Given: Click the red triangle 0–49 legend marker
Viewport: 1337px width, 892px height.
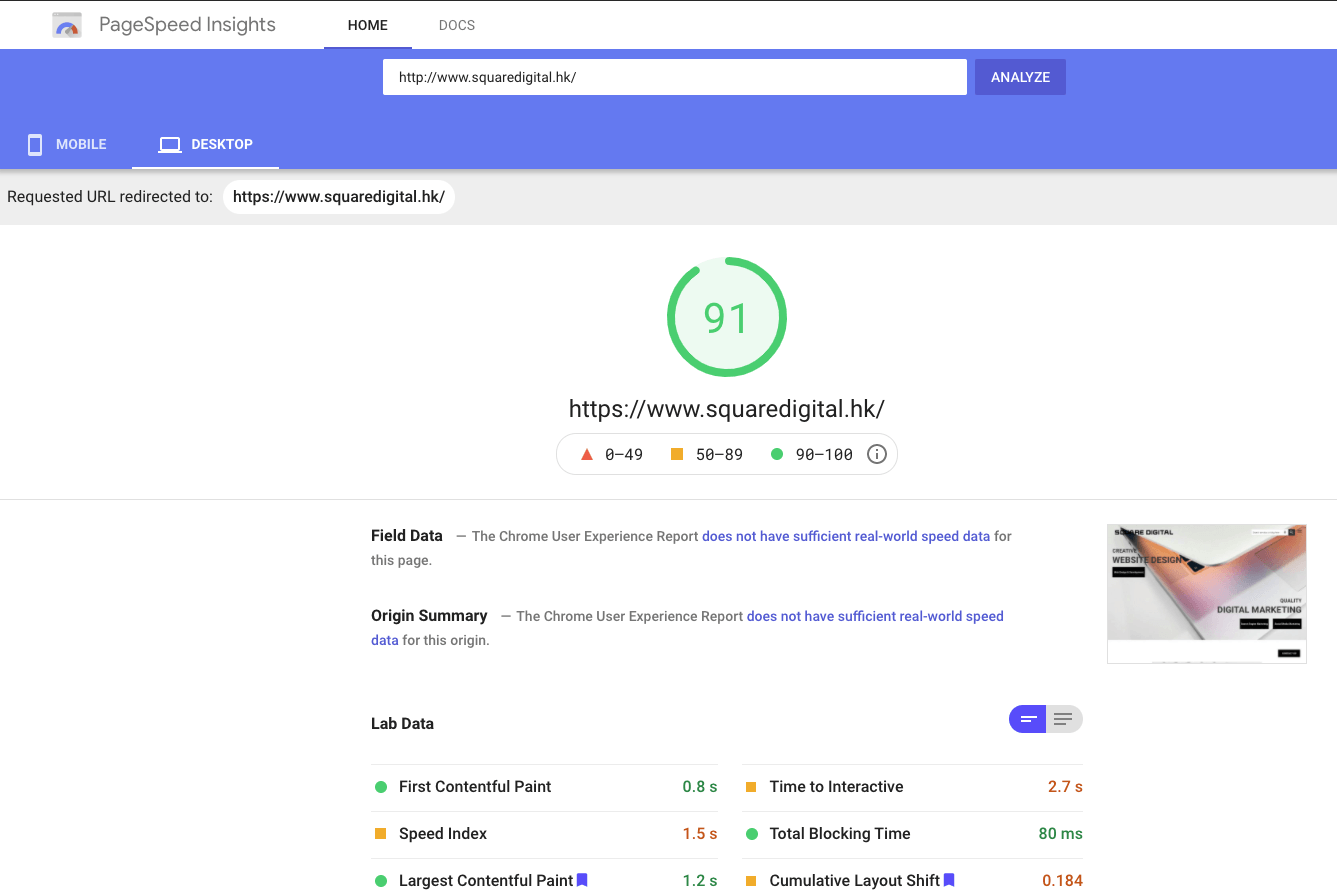Looking at the screenshot, I should click(x=587, y=454).
